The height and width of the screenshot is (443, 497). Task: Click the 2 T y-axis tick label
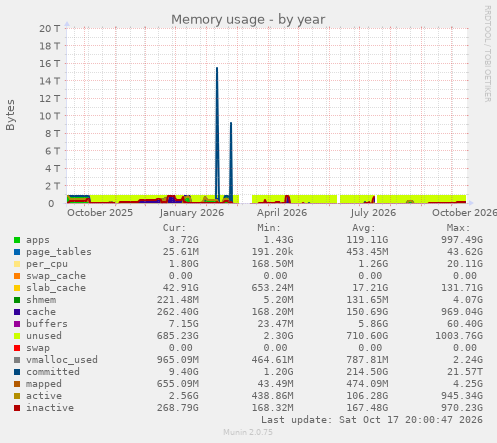(52, 186)
